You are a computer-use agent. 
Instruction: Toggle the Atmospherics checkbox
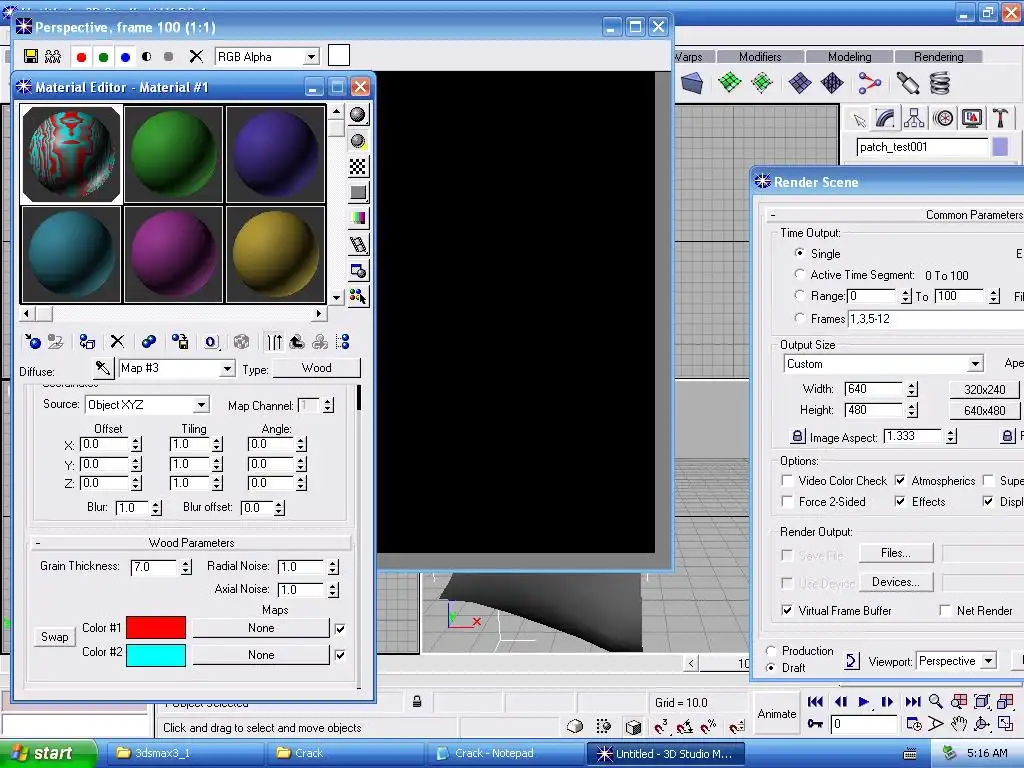(900, 481)
